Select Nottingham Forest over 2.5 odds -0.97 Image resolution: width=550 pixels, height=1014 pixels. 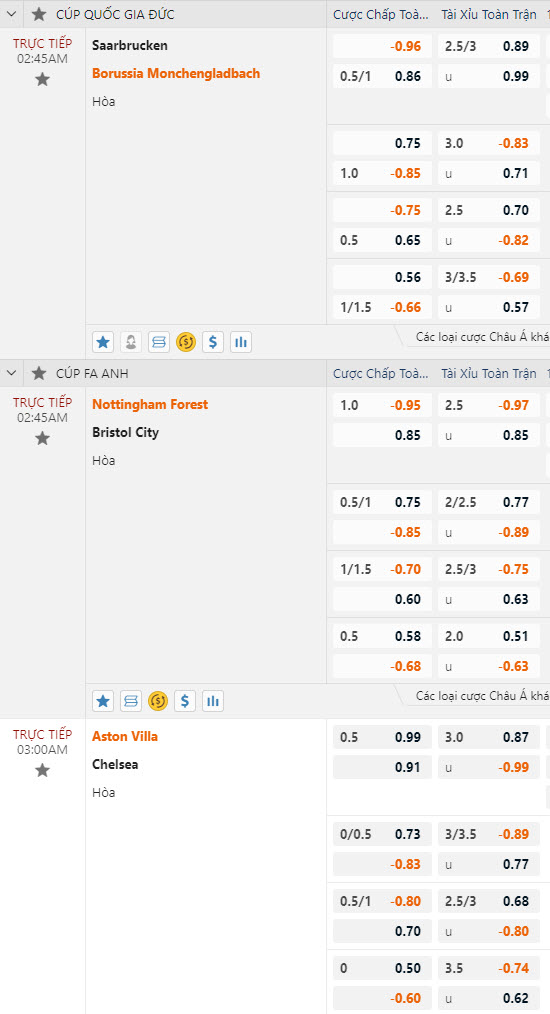[489, 405]
